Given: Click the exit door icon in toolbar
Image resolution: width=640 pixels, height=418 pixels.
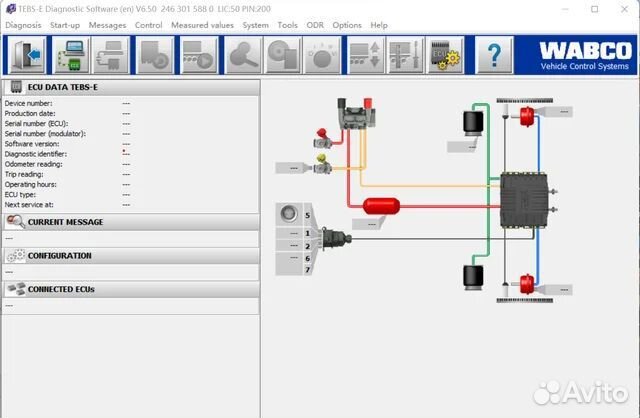Looking at the screenshot, I should (x=28, y=56).
